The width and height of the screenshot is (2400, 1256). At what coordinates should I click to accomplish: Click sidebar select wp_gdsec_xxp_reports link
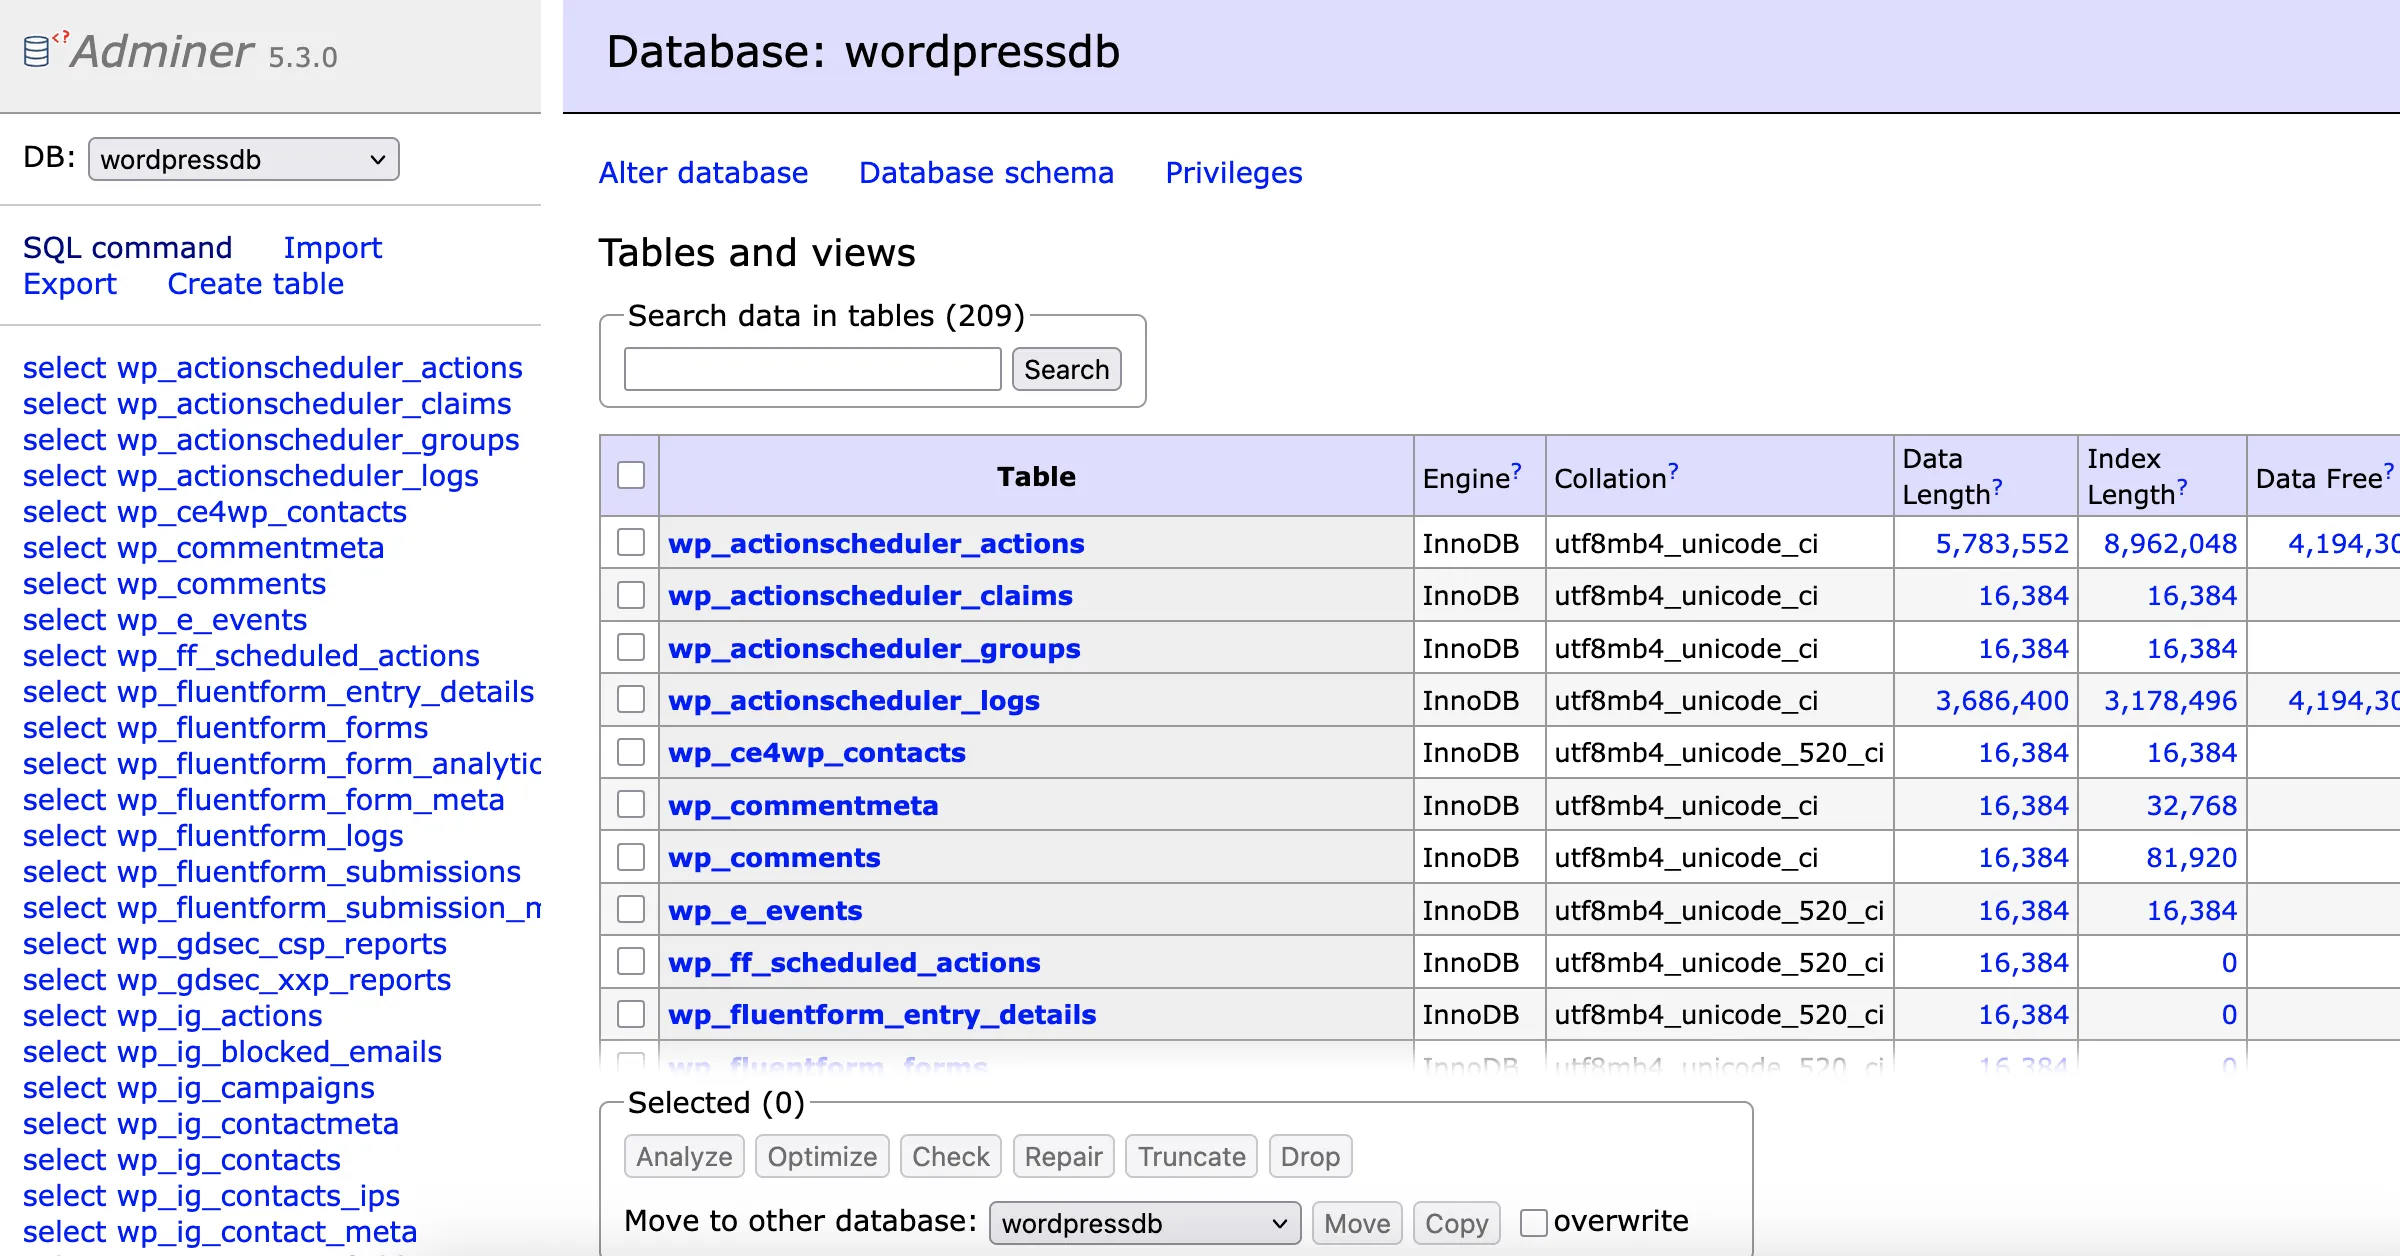coord(237,980)
